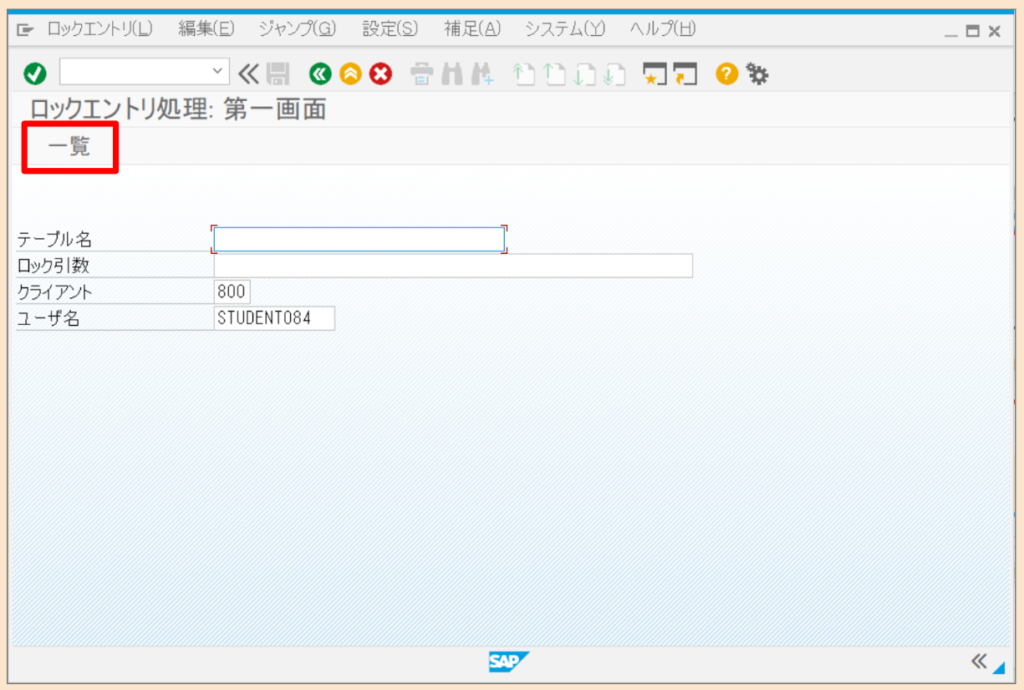Click the red Cancel icon
This screenshot has height=690, width=1024.
pos(379,73)
